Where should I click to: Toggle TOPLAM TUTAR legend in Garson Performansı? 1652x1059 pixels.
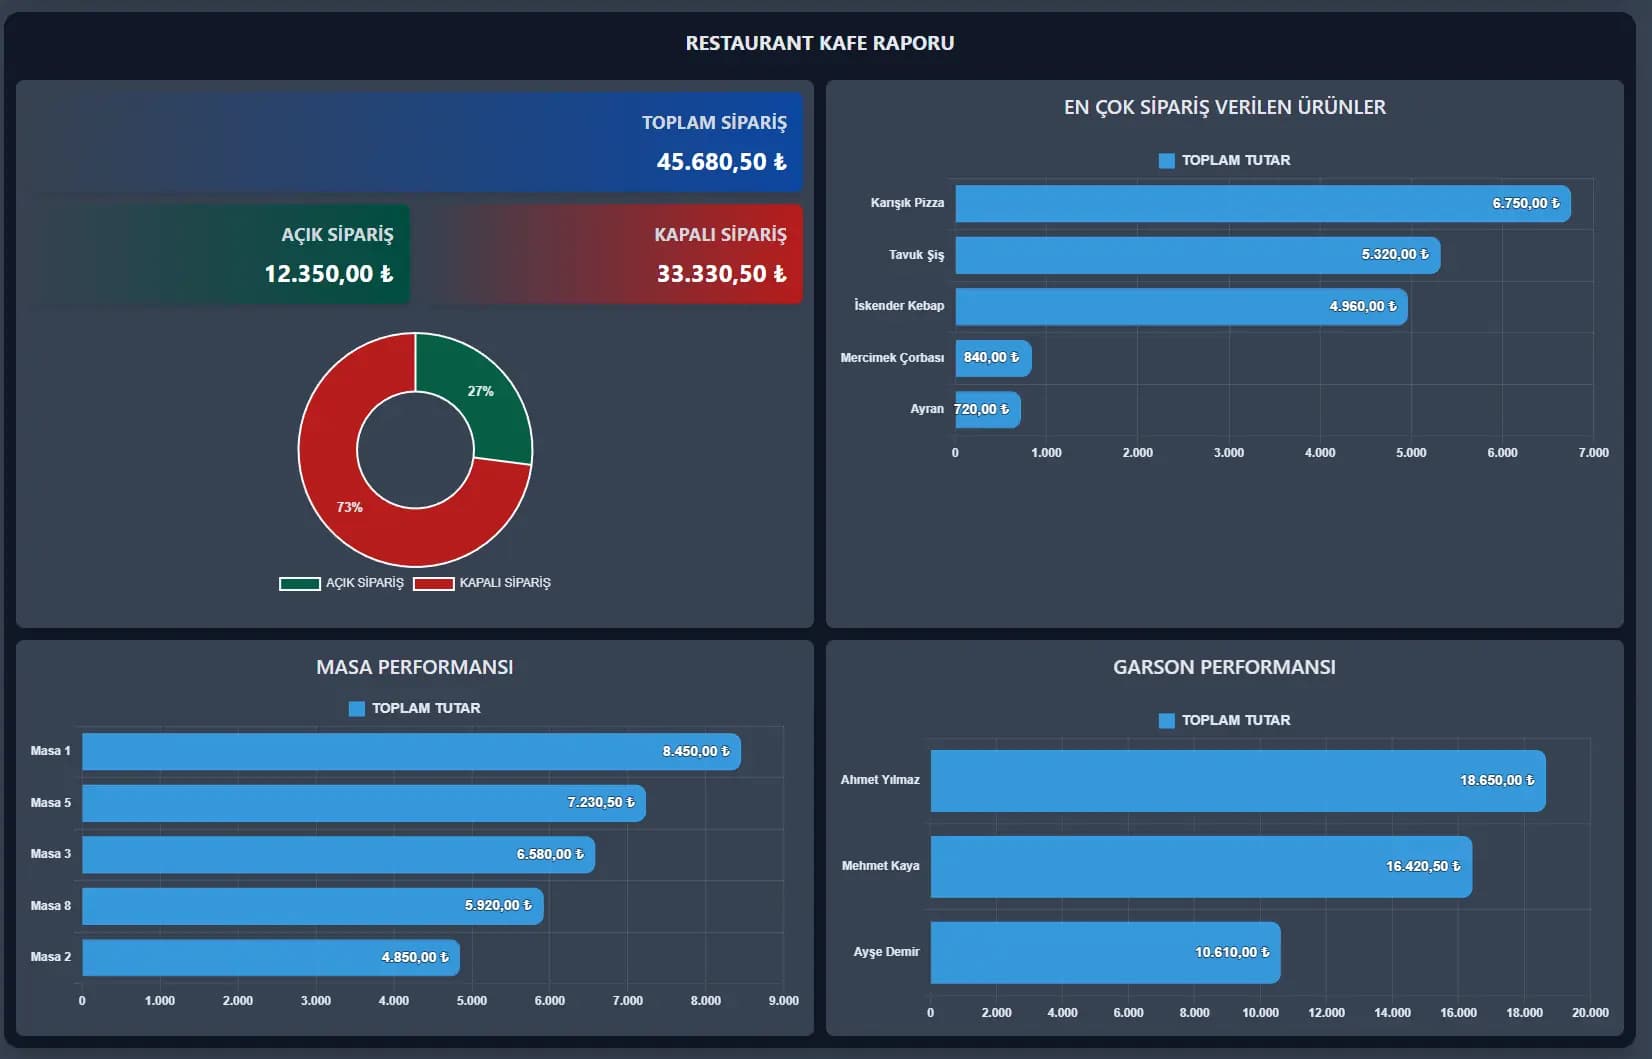[1166, 720]
